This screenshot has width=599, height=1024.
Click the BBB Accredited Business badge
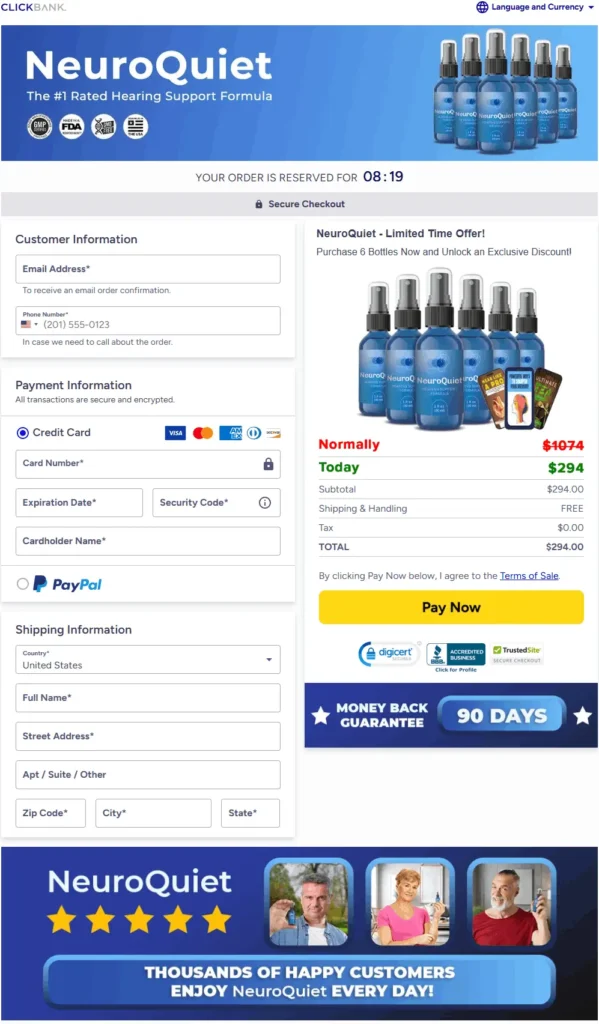pyautogui.click(x=455, y=656)
